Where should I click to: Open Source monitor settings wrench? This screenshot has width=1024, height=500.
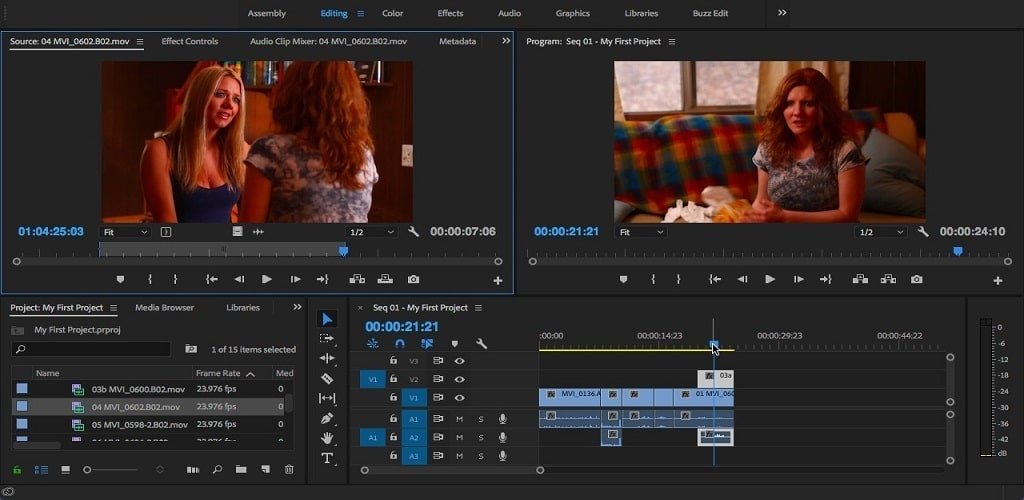coord(413,232)
